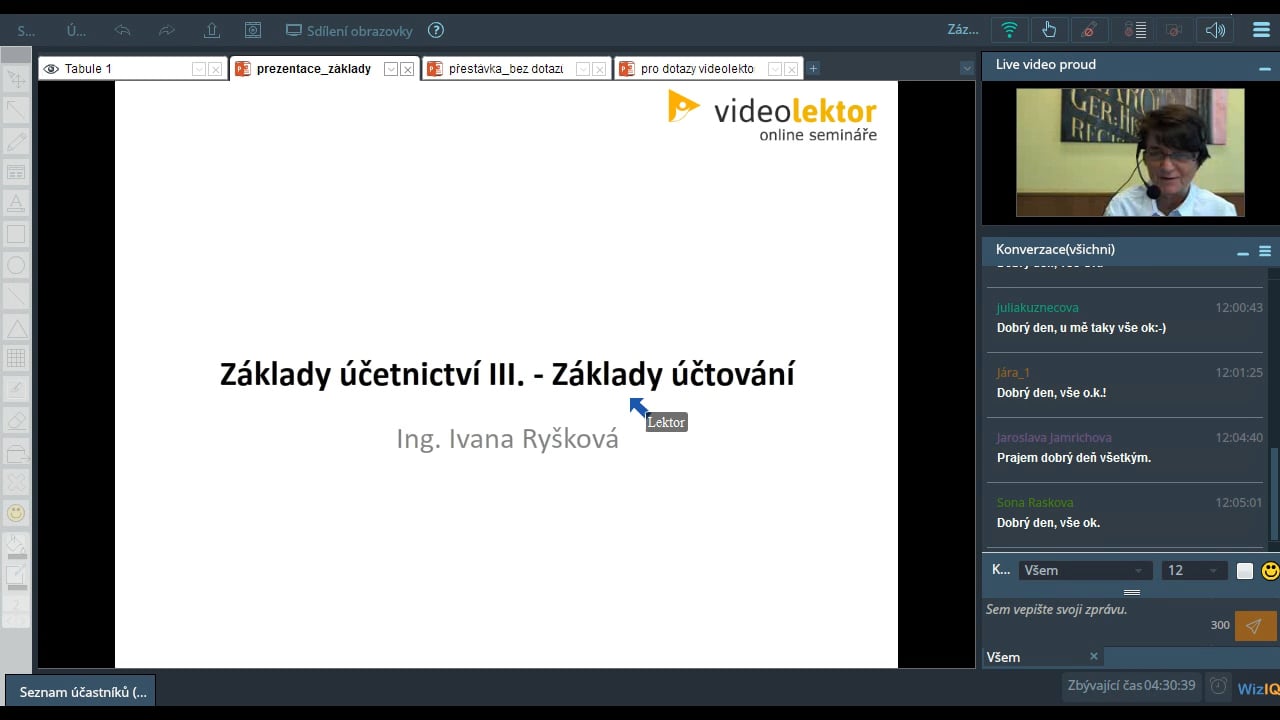This screenshot has height=720, width=1280.
Task: Toggle the disabled microphone icon
Action: coord(1088,30)
